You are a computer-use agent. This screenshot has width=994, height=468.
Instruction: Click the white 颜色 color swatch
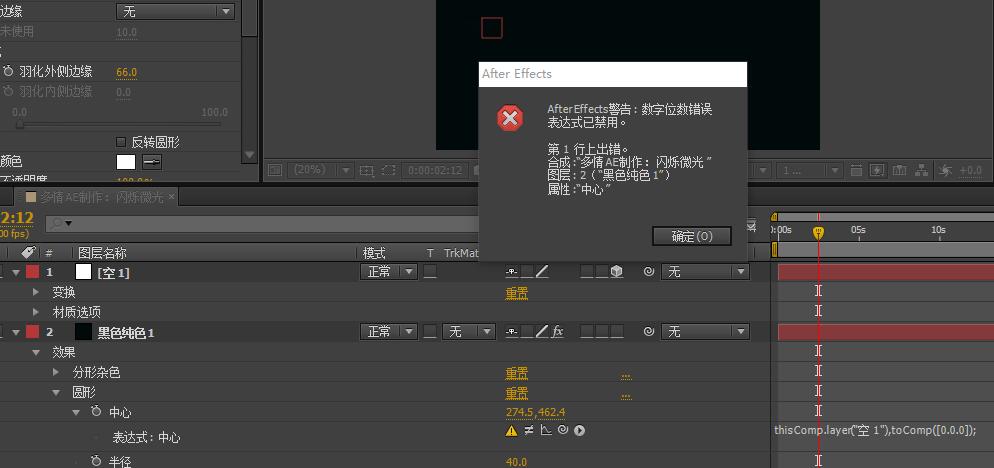(126, 162)
